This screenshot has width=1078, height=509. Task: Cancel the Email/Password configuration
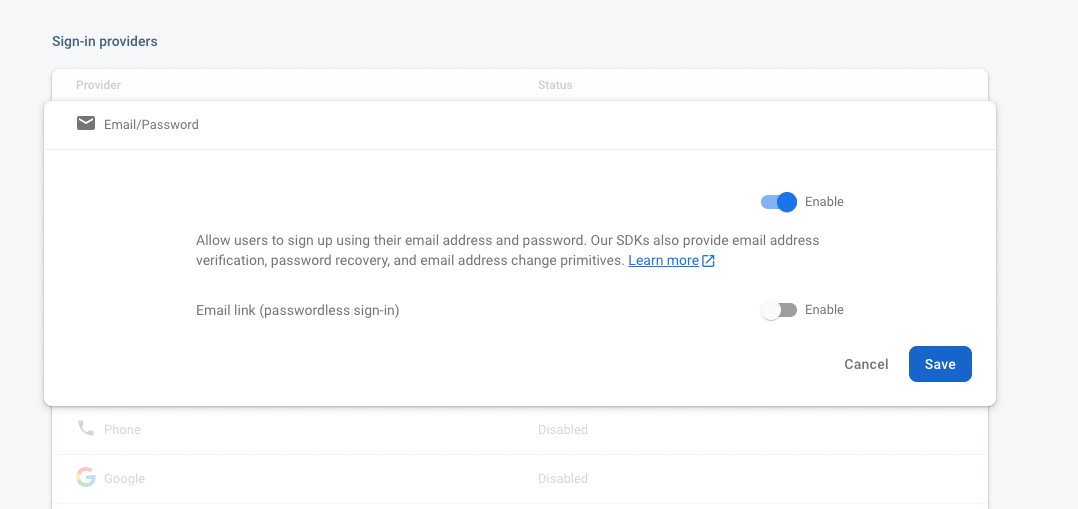click(x=866, y=364)
